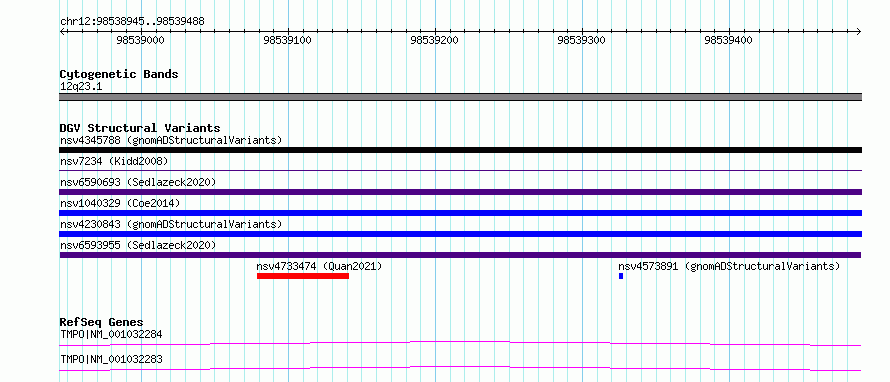Click the gray 12q23.1 cytogenetic band bar
Viewport: 890px width, 382px height.
coord(461,97)
